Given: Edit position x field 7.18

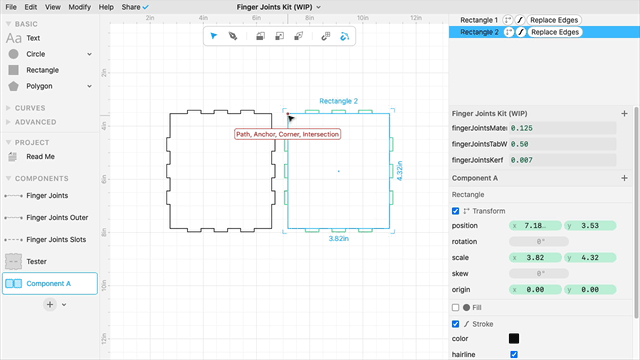Looking at the screenshot, I should [535, 226].
